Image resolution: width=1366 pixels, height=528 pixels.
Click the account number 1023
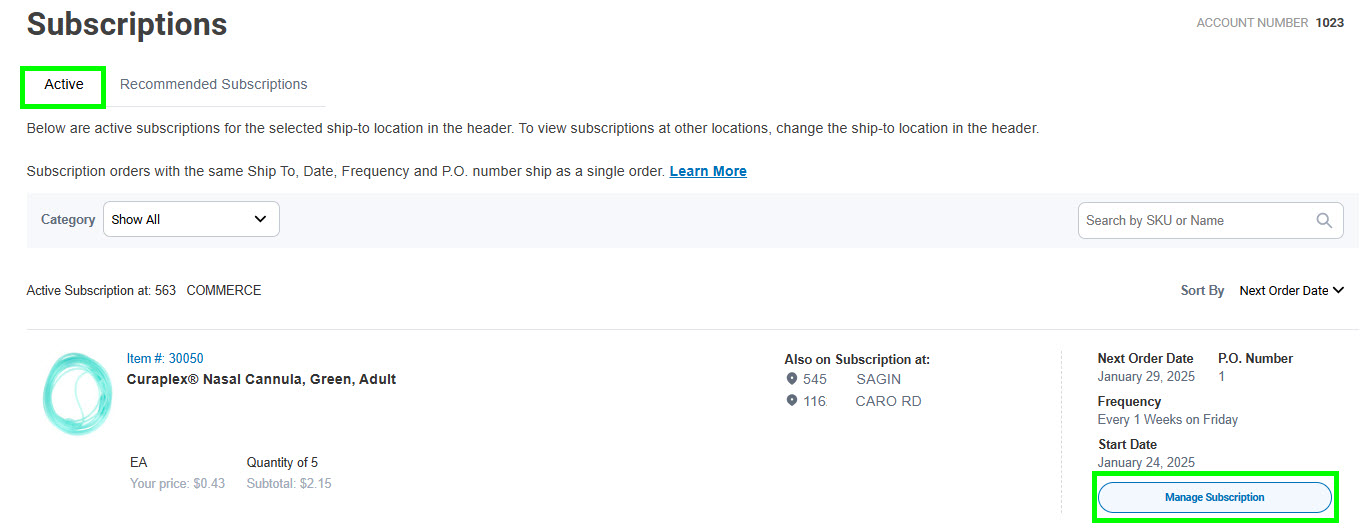click(1329, 22)
